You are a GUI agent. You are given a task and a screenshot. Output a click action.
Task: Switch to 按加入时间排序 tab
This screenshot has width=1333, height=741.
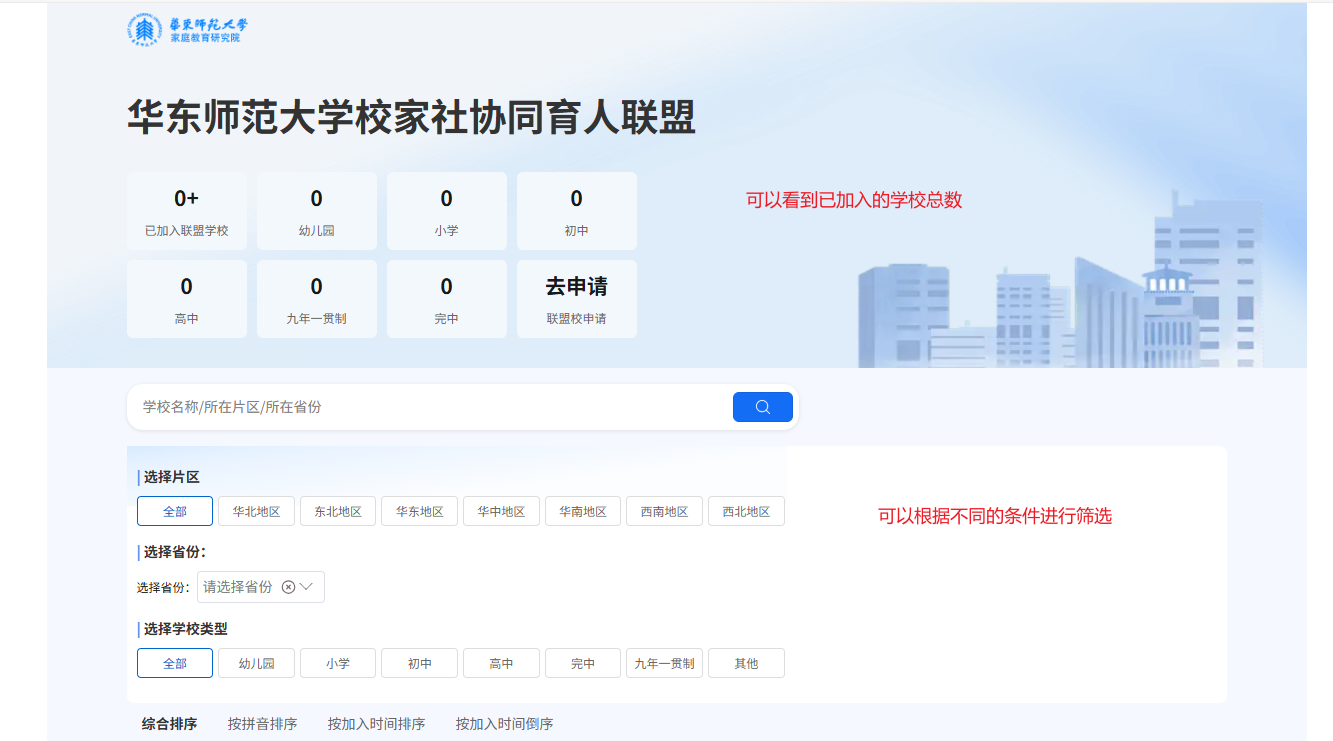376,724
